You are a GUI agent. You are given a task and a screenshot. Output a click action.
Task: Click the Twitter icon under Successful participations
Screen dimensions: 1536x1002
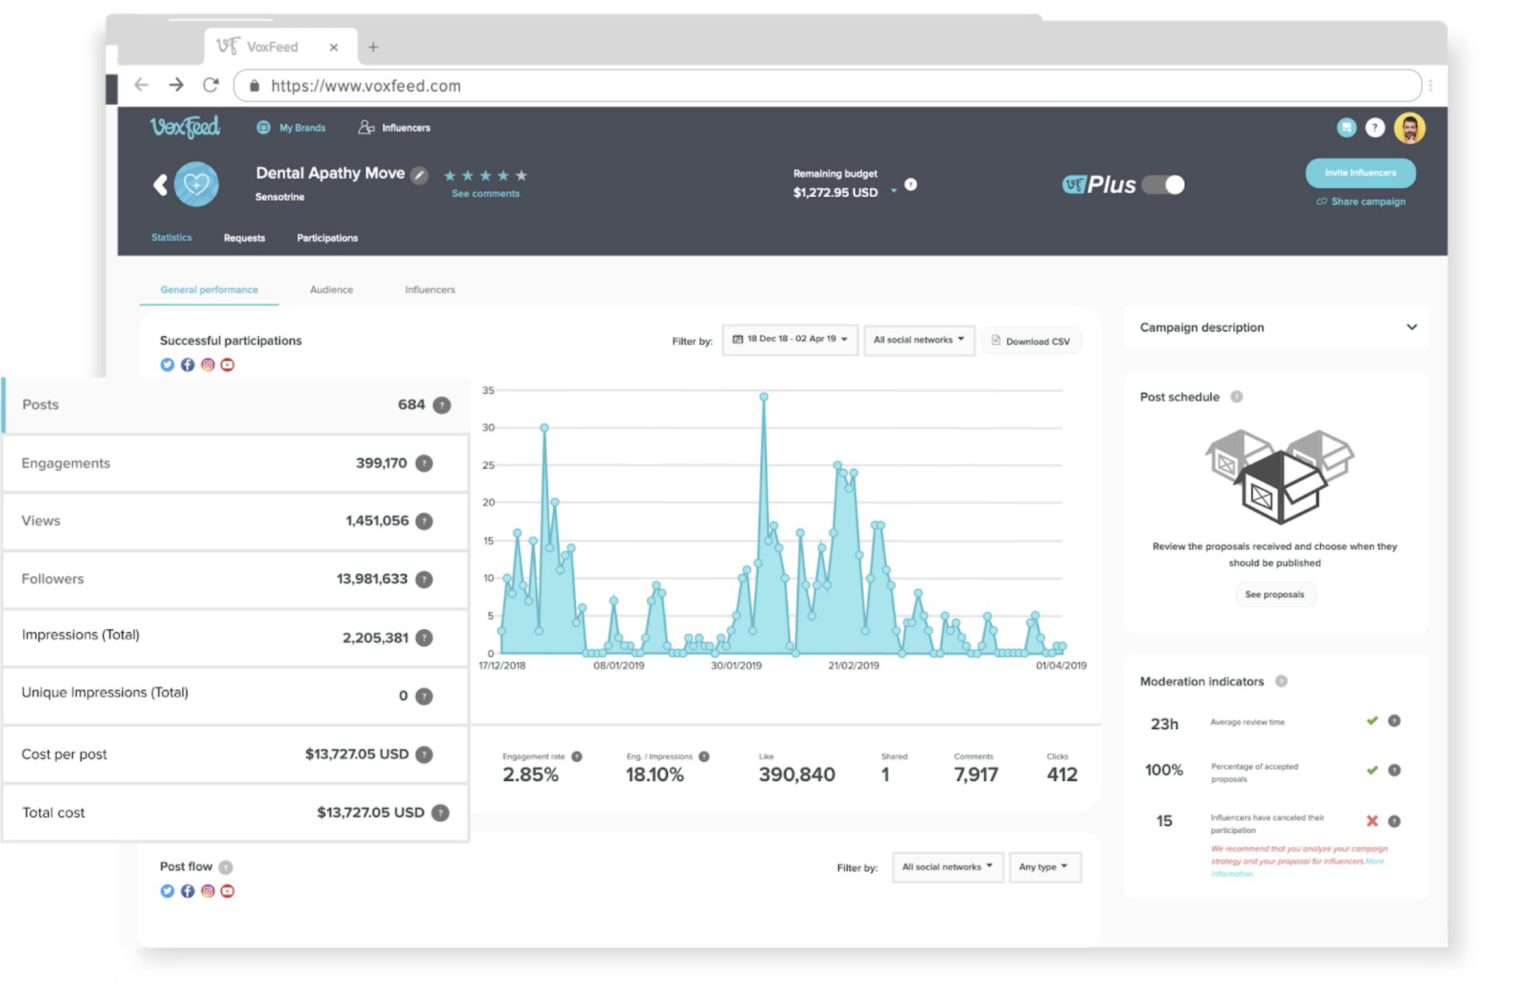coord(167,365)
